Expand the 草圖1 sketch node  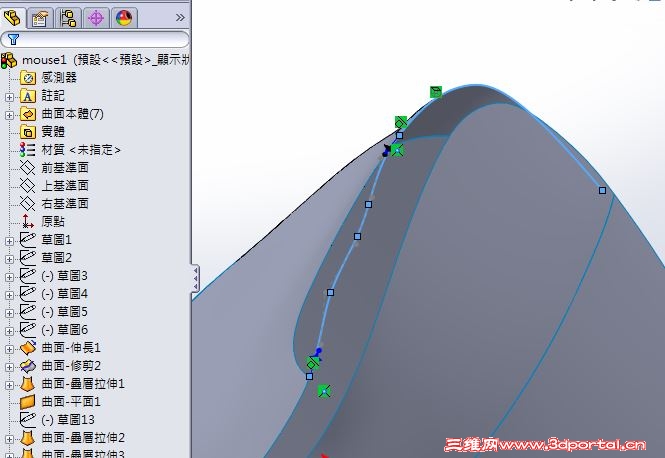click(9, 241)
